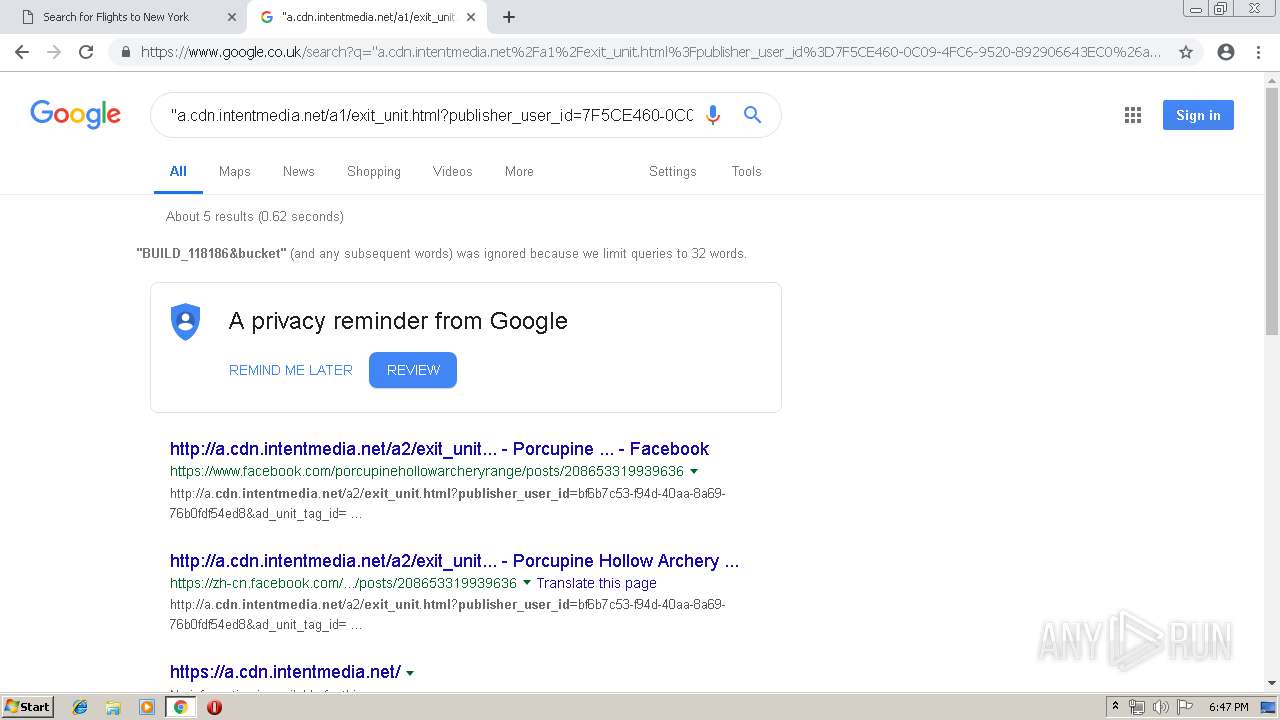1280x720 pixels.
Task: Open the Google apps grid icon
Action: (x=1133, y=115)
